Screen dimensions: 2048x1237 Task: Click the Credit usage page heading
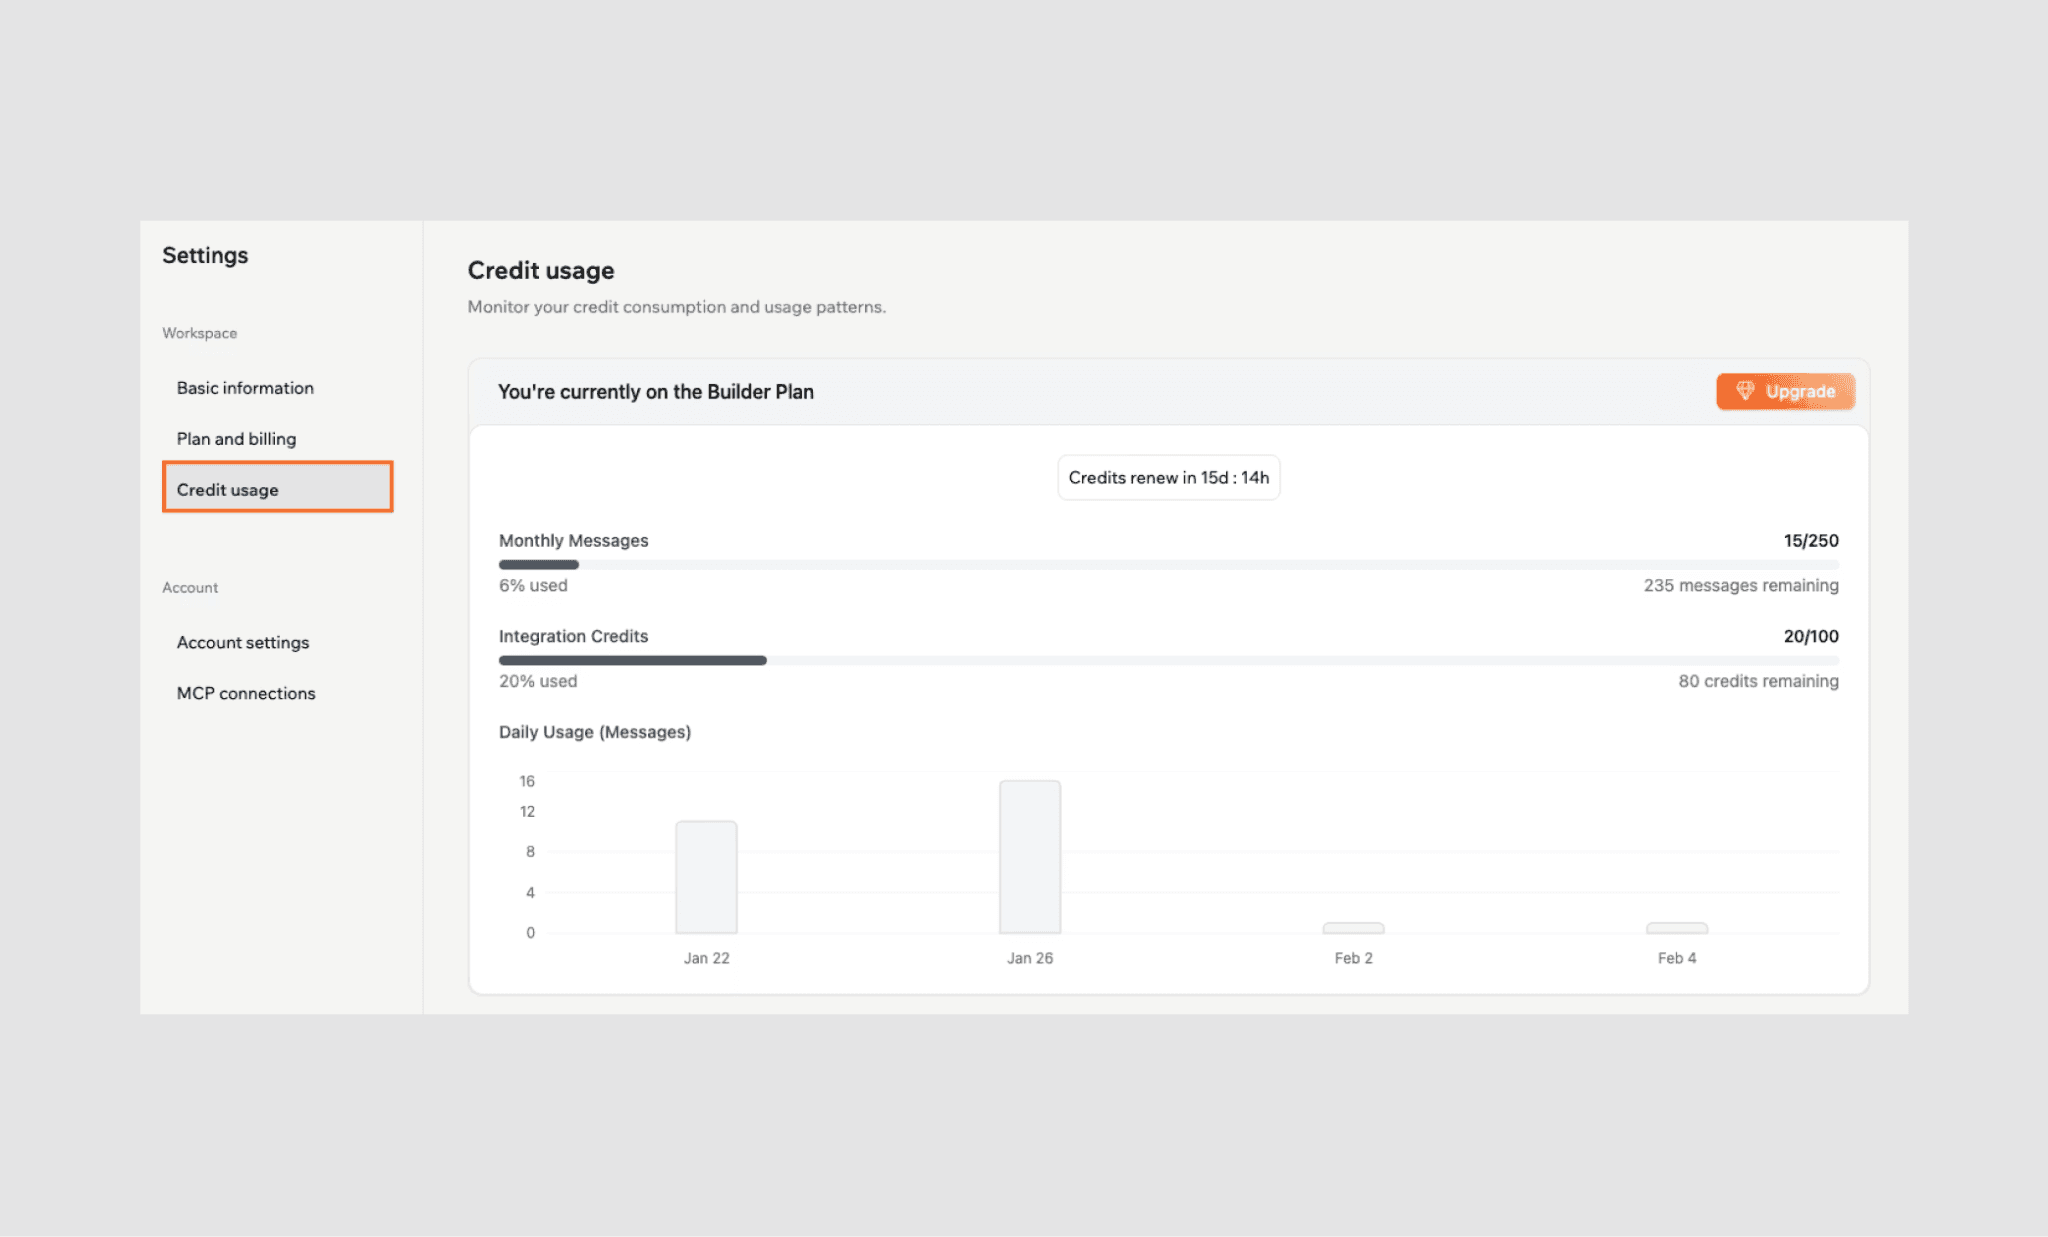[x=541, y=271]
